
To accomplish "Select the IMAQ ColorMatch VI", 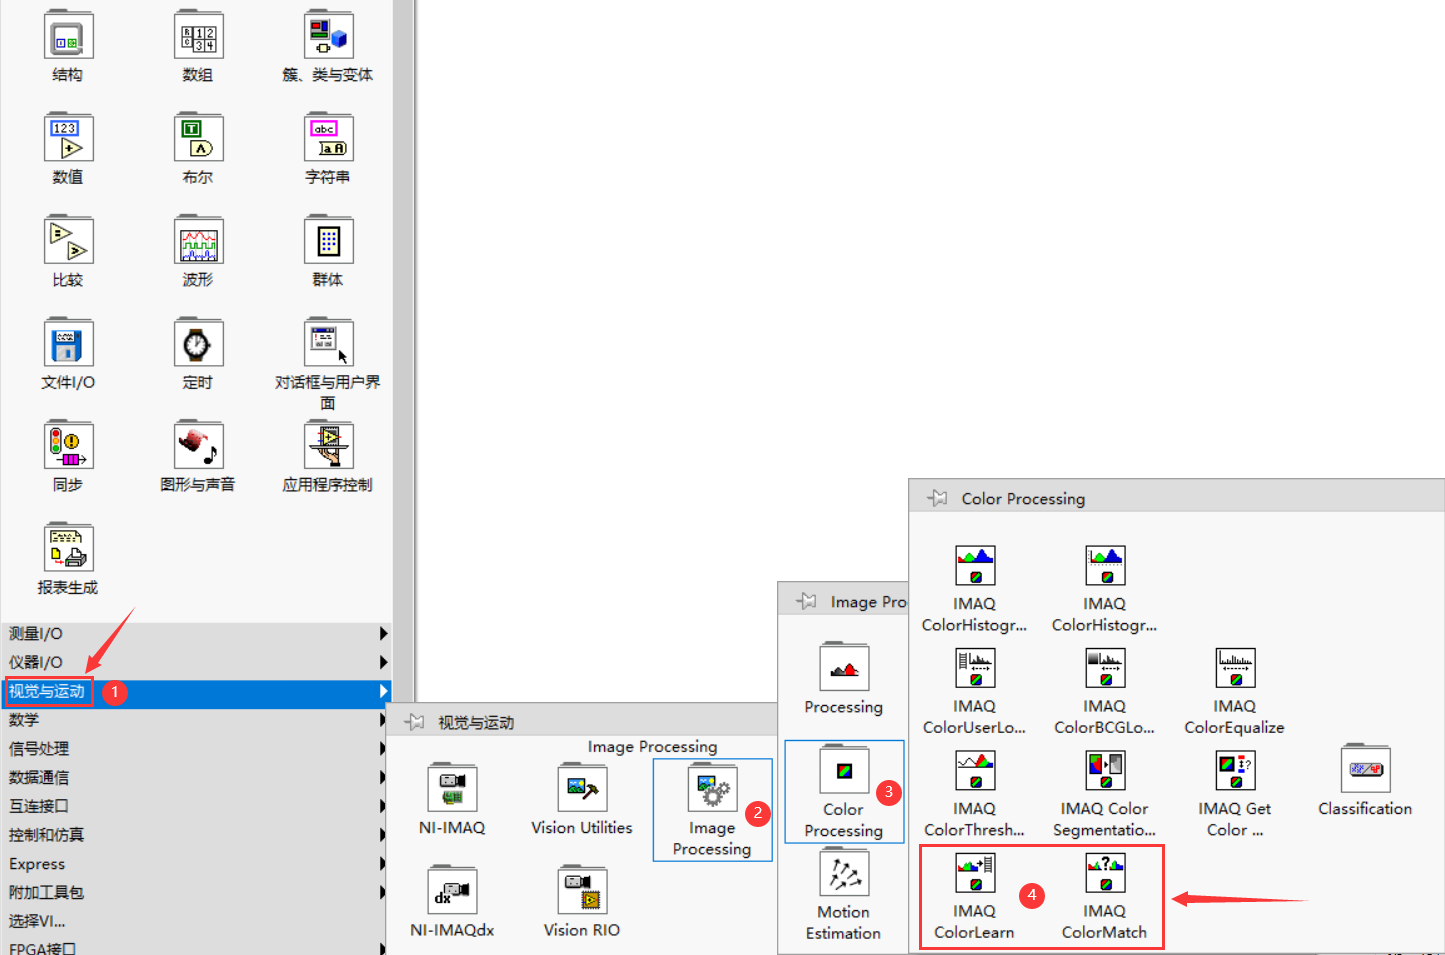I will coord(1104,872).
